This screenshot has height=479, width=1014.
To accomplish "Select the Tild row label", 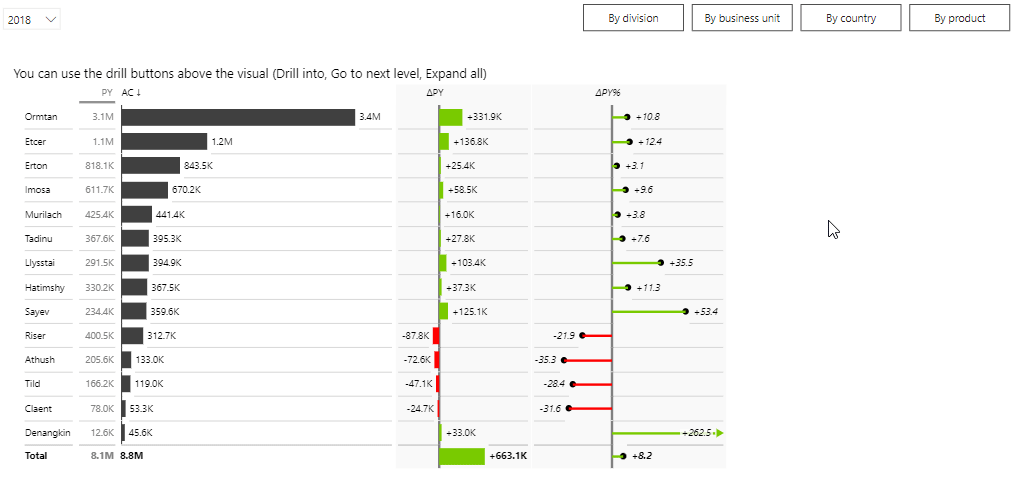I will point(33,384).
